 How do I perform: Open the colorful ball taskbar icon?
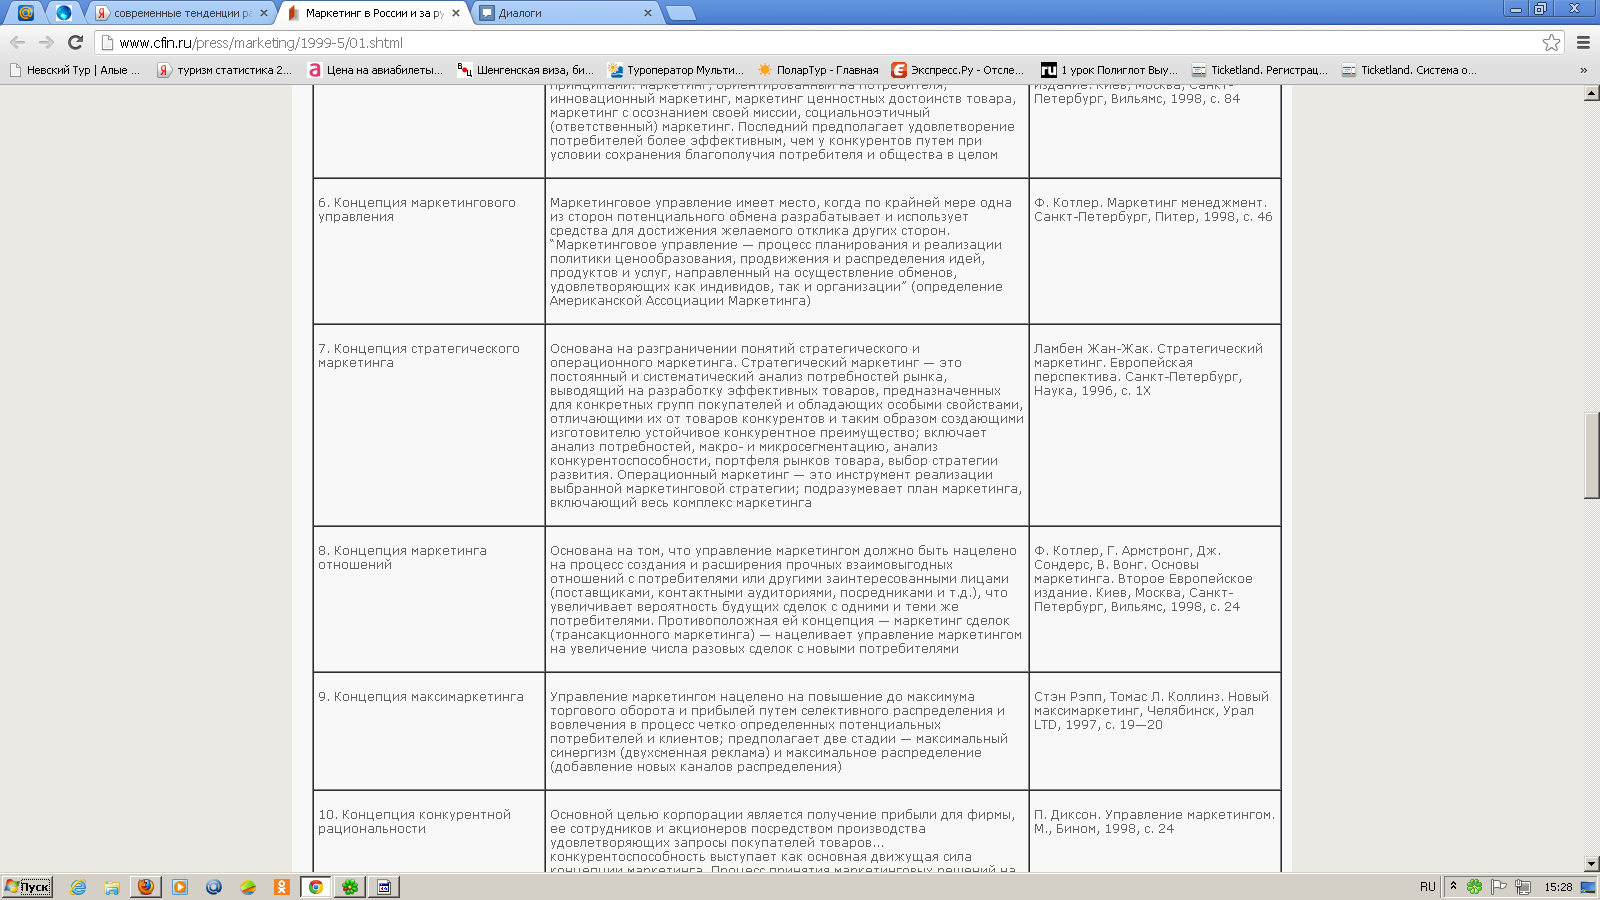(248, 886)
